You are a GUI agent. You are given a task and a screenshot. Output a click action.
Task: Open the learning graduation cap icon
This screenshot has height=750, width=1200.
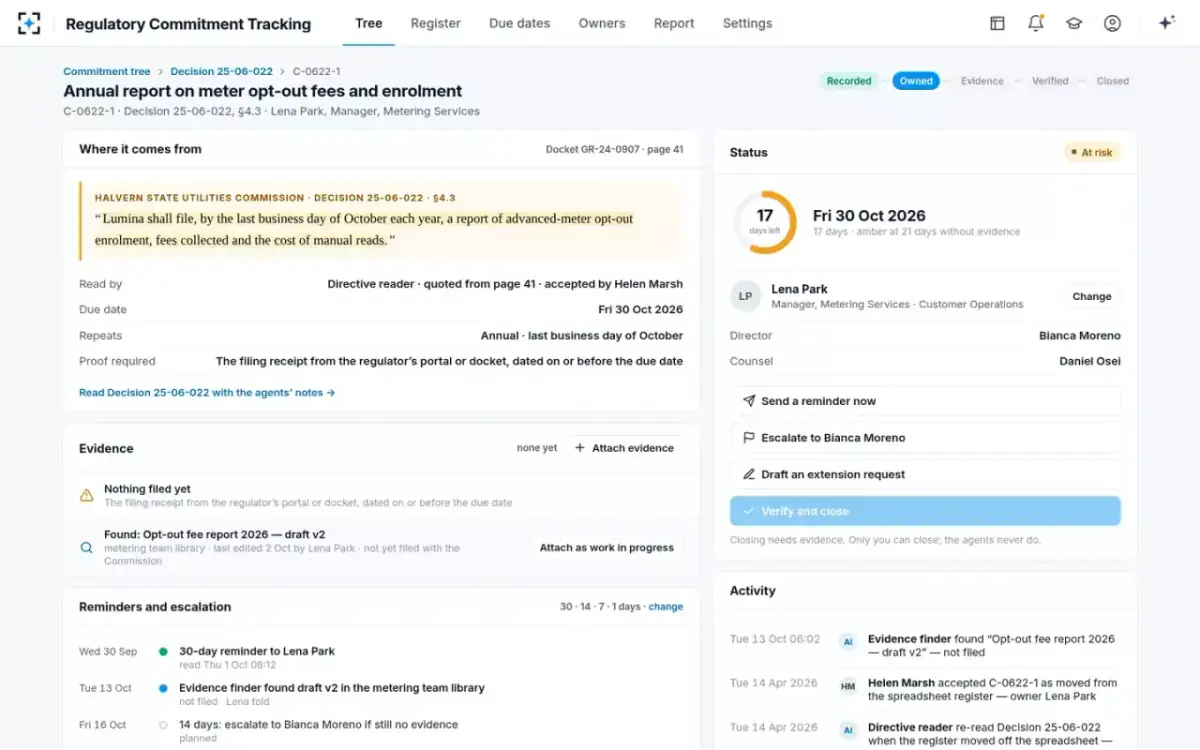tap(1074, 23)
